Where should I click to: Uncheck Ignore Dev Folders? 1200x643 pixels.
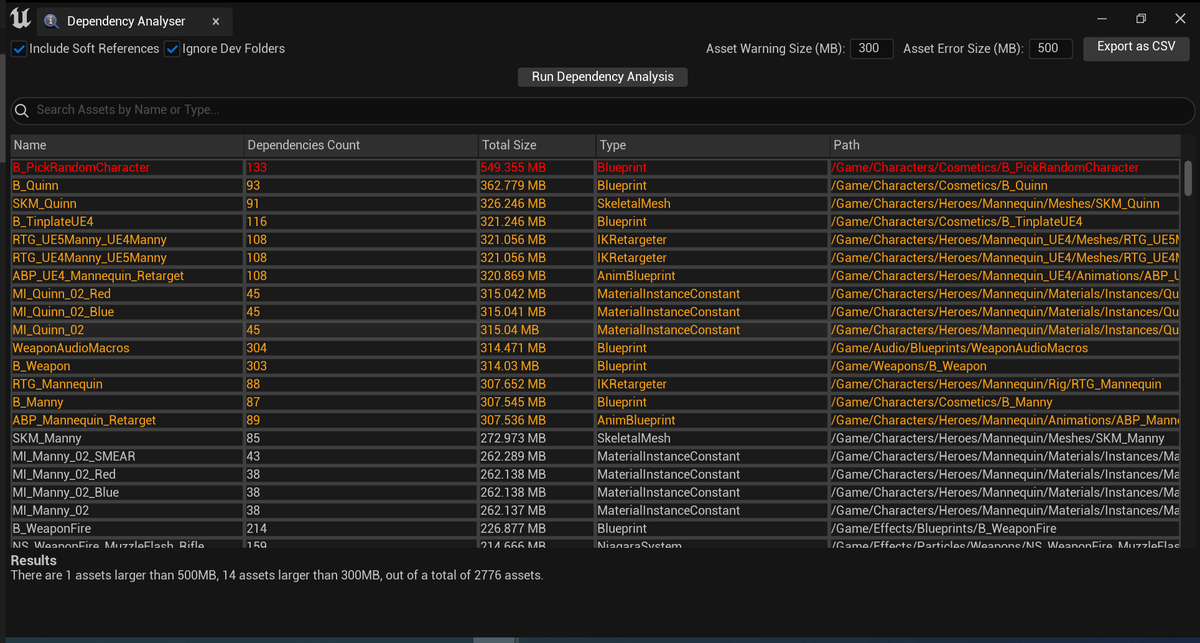[x=170, y=47]
